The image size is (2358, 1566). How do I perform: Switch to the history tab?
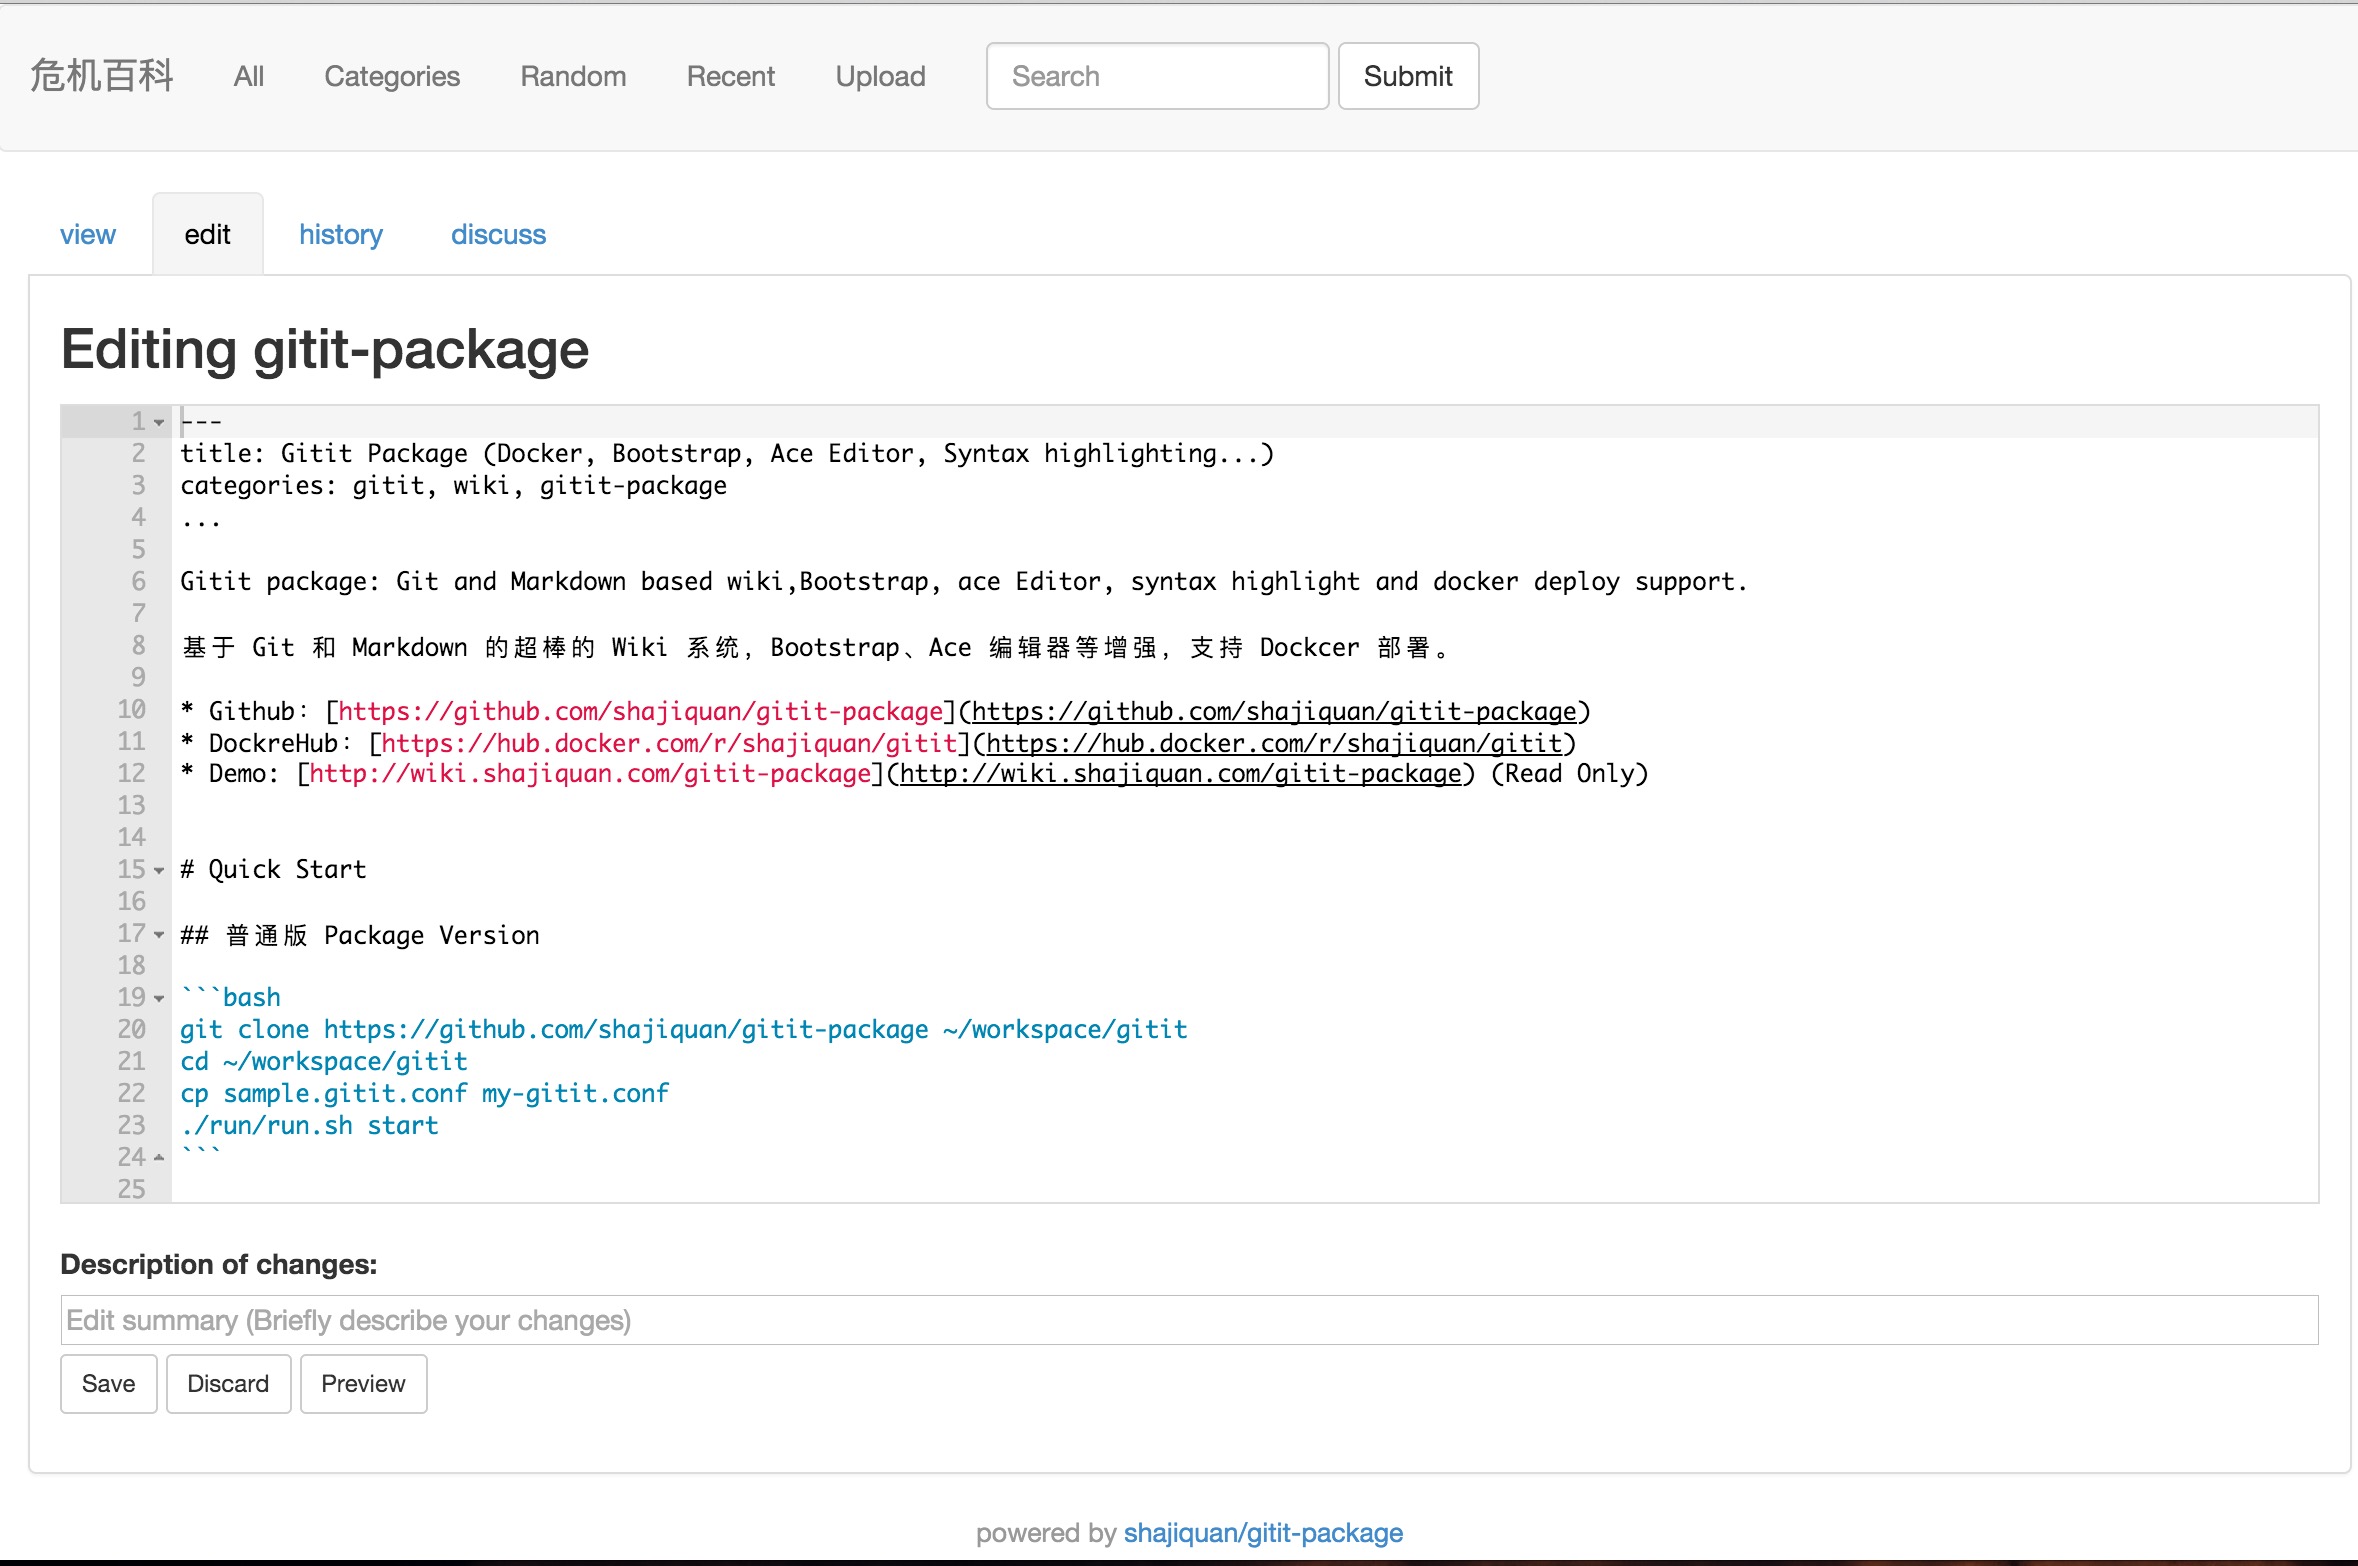click(341, 235)
